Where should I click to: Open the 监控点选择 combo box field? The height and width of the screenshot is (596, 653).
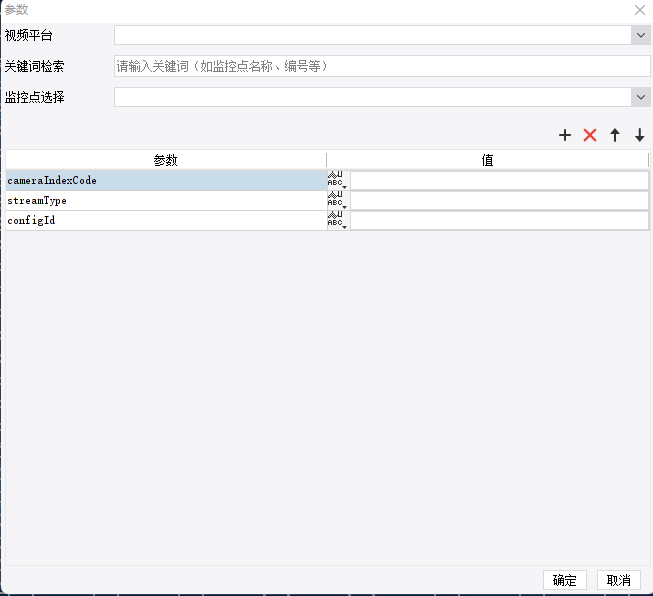[x=382, y=97]
